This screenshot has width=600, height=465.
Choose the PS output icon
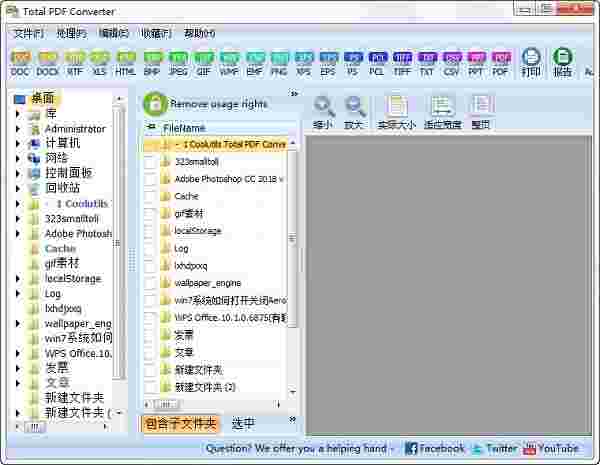pyautogui.click(x=353, y=63)
